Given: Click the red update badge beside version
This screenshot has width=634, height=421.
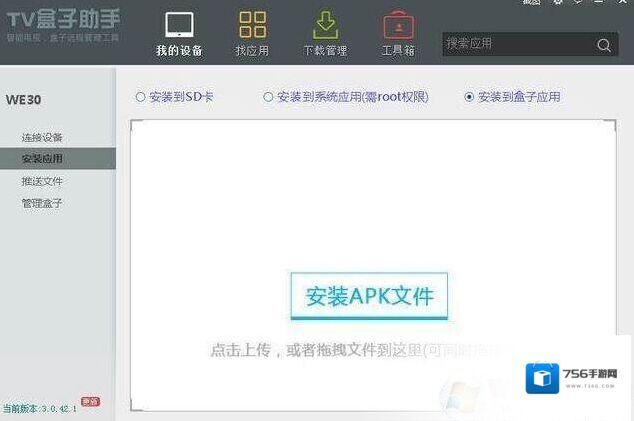Looking at the screenshot, I should (x=90, y=402).
